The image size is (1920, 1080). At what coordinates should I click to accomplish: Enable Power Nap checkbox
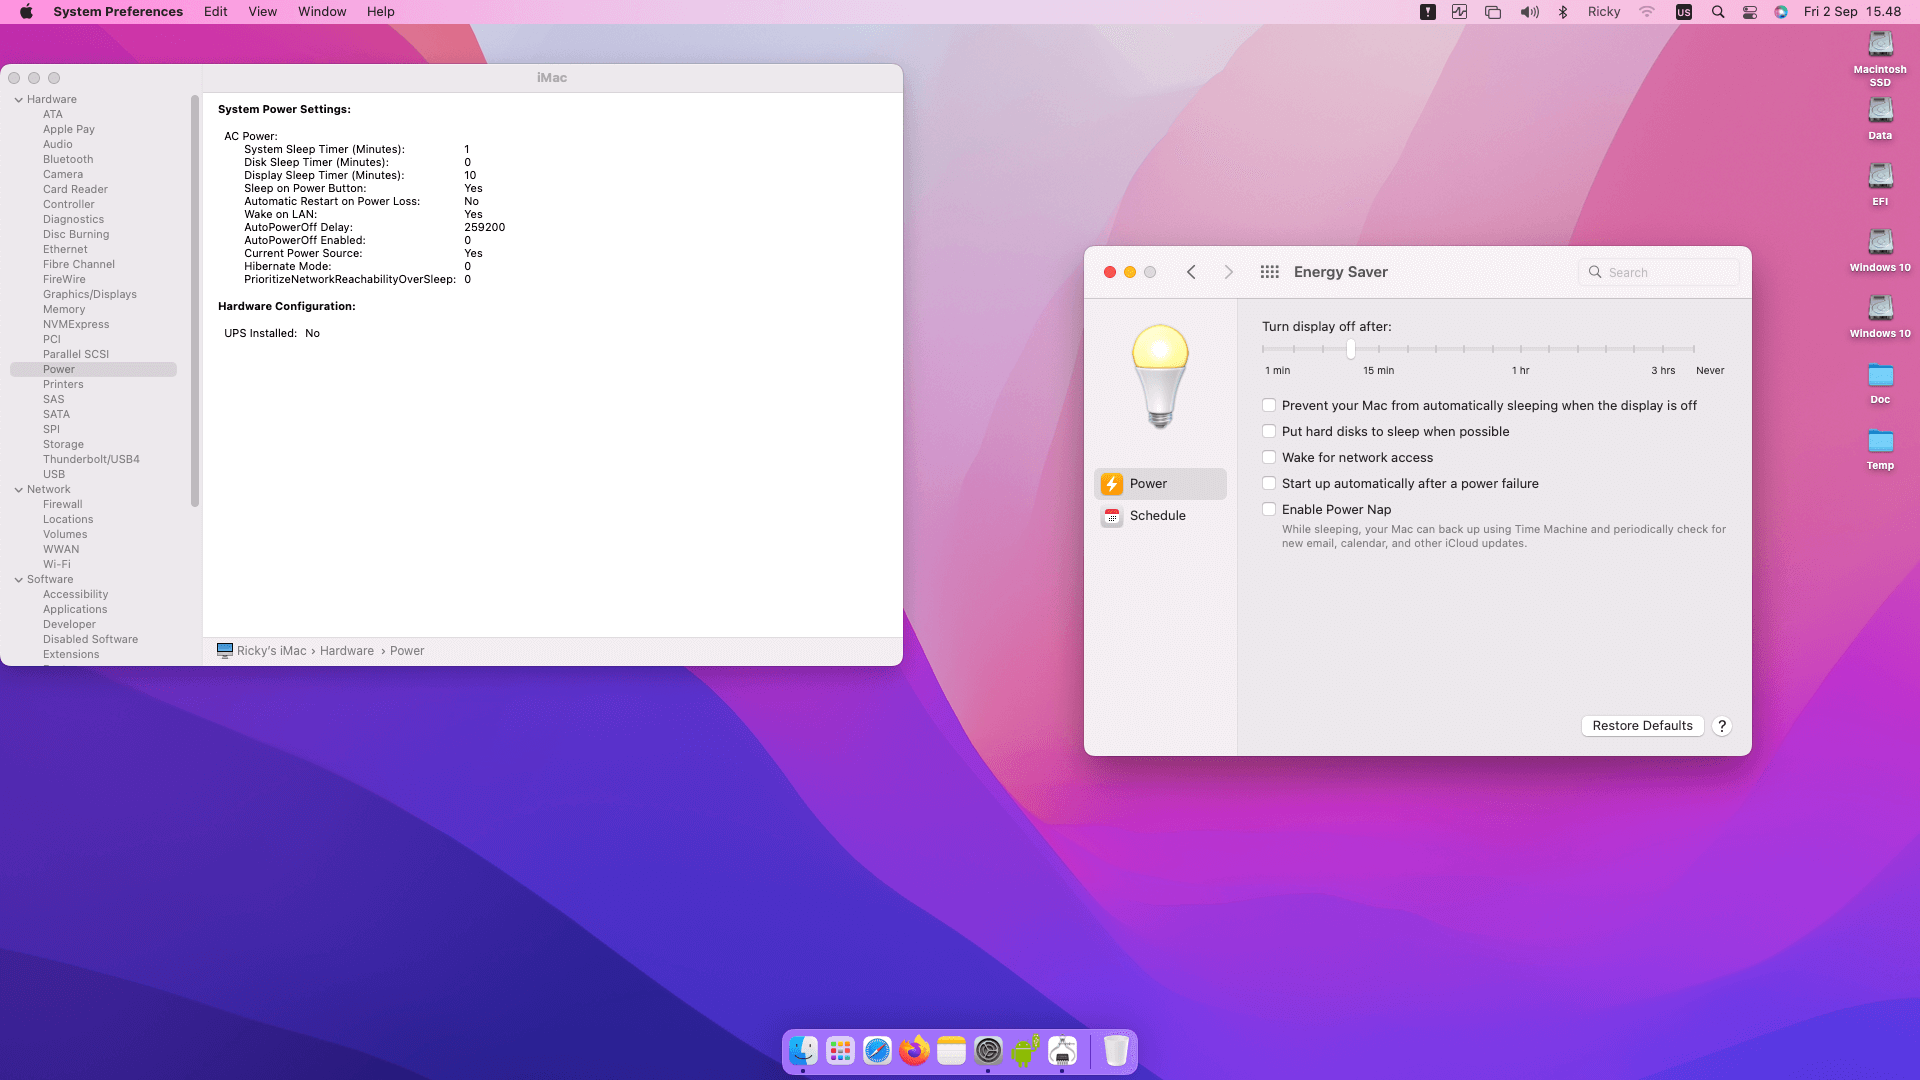(x=1269, y=509)
